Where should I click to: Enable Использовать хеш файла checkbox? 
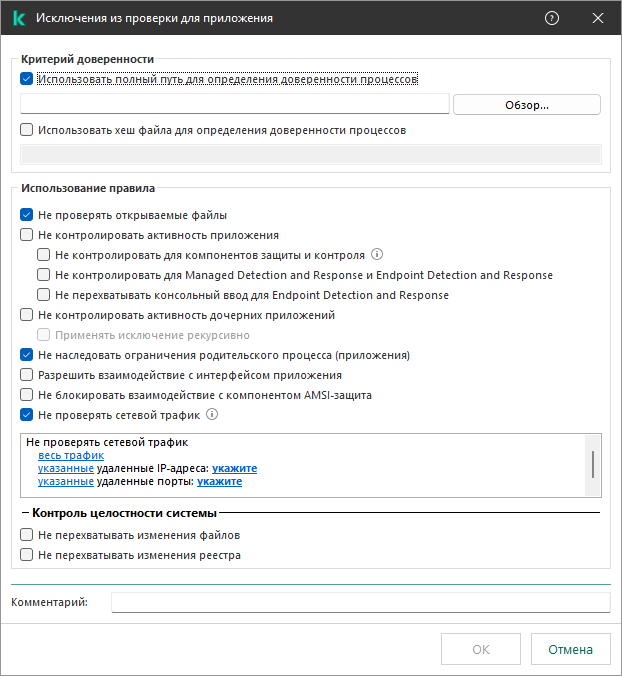click(x=27, y=130)
